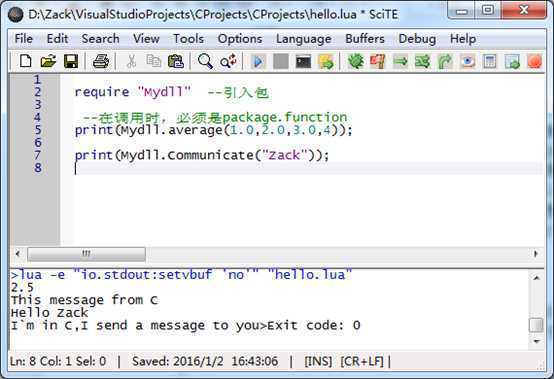The width and height of the screenshot is (554, 379).
Task: Click the window with green arrow icon
Action: pos(512,61)
